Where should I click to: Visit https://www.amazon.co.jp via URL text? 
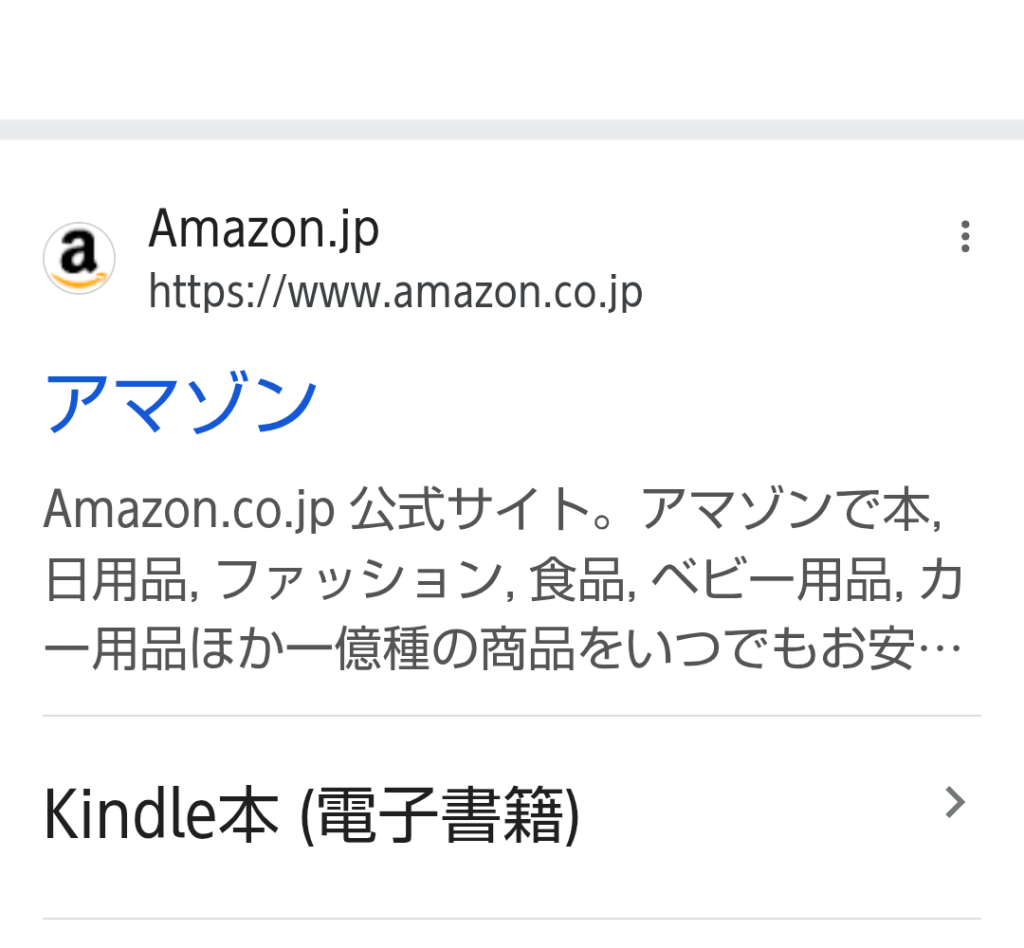click(396, 292)
